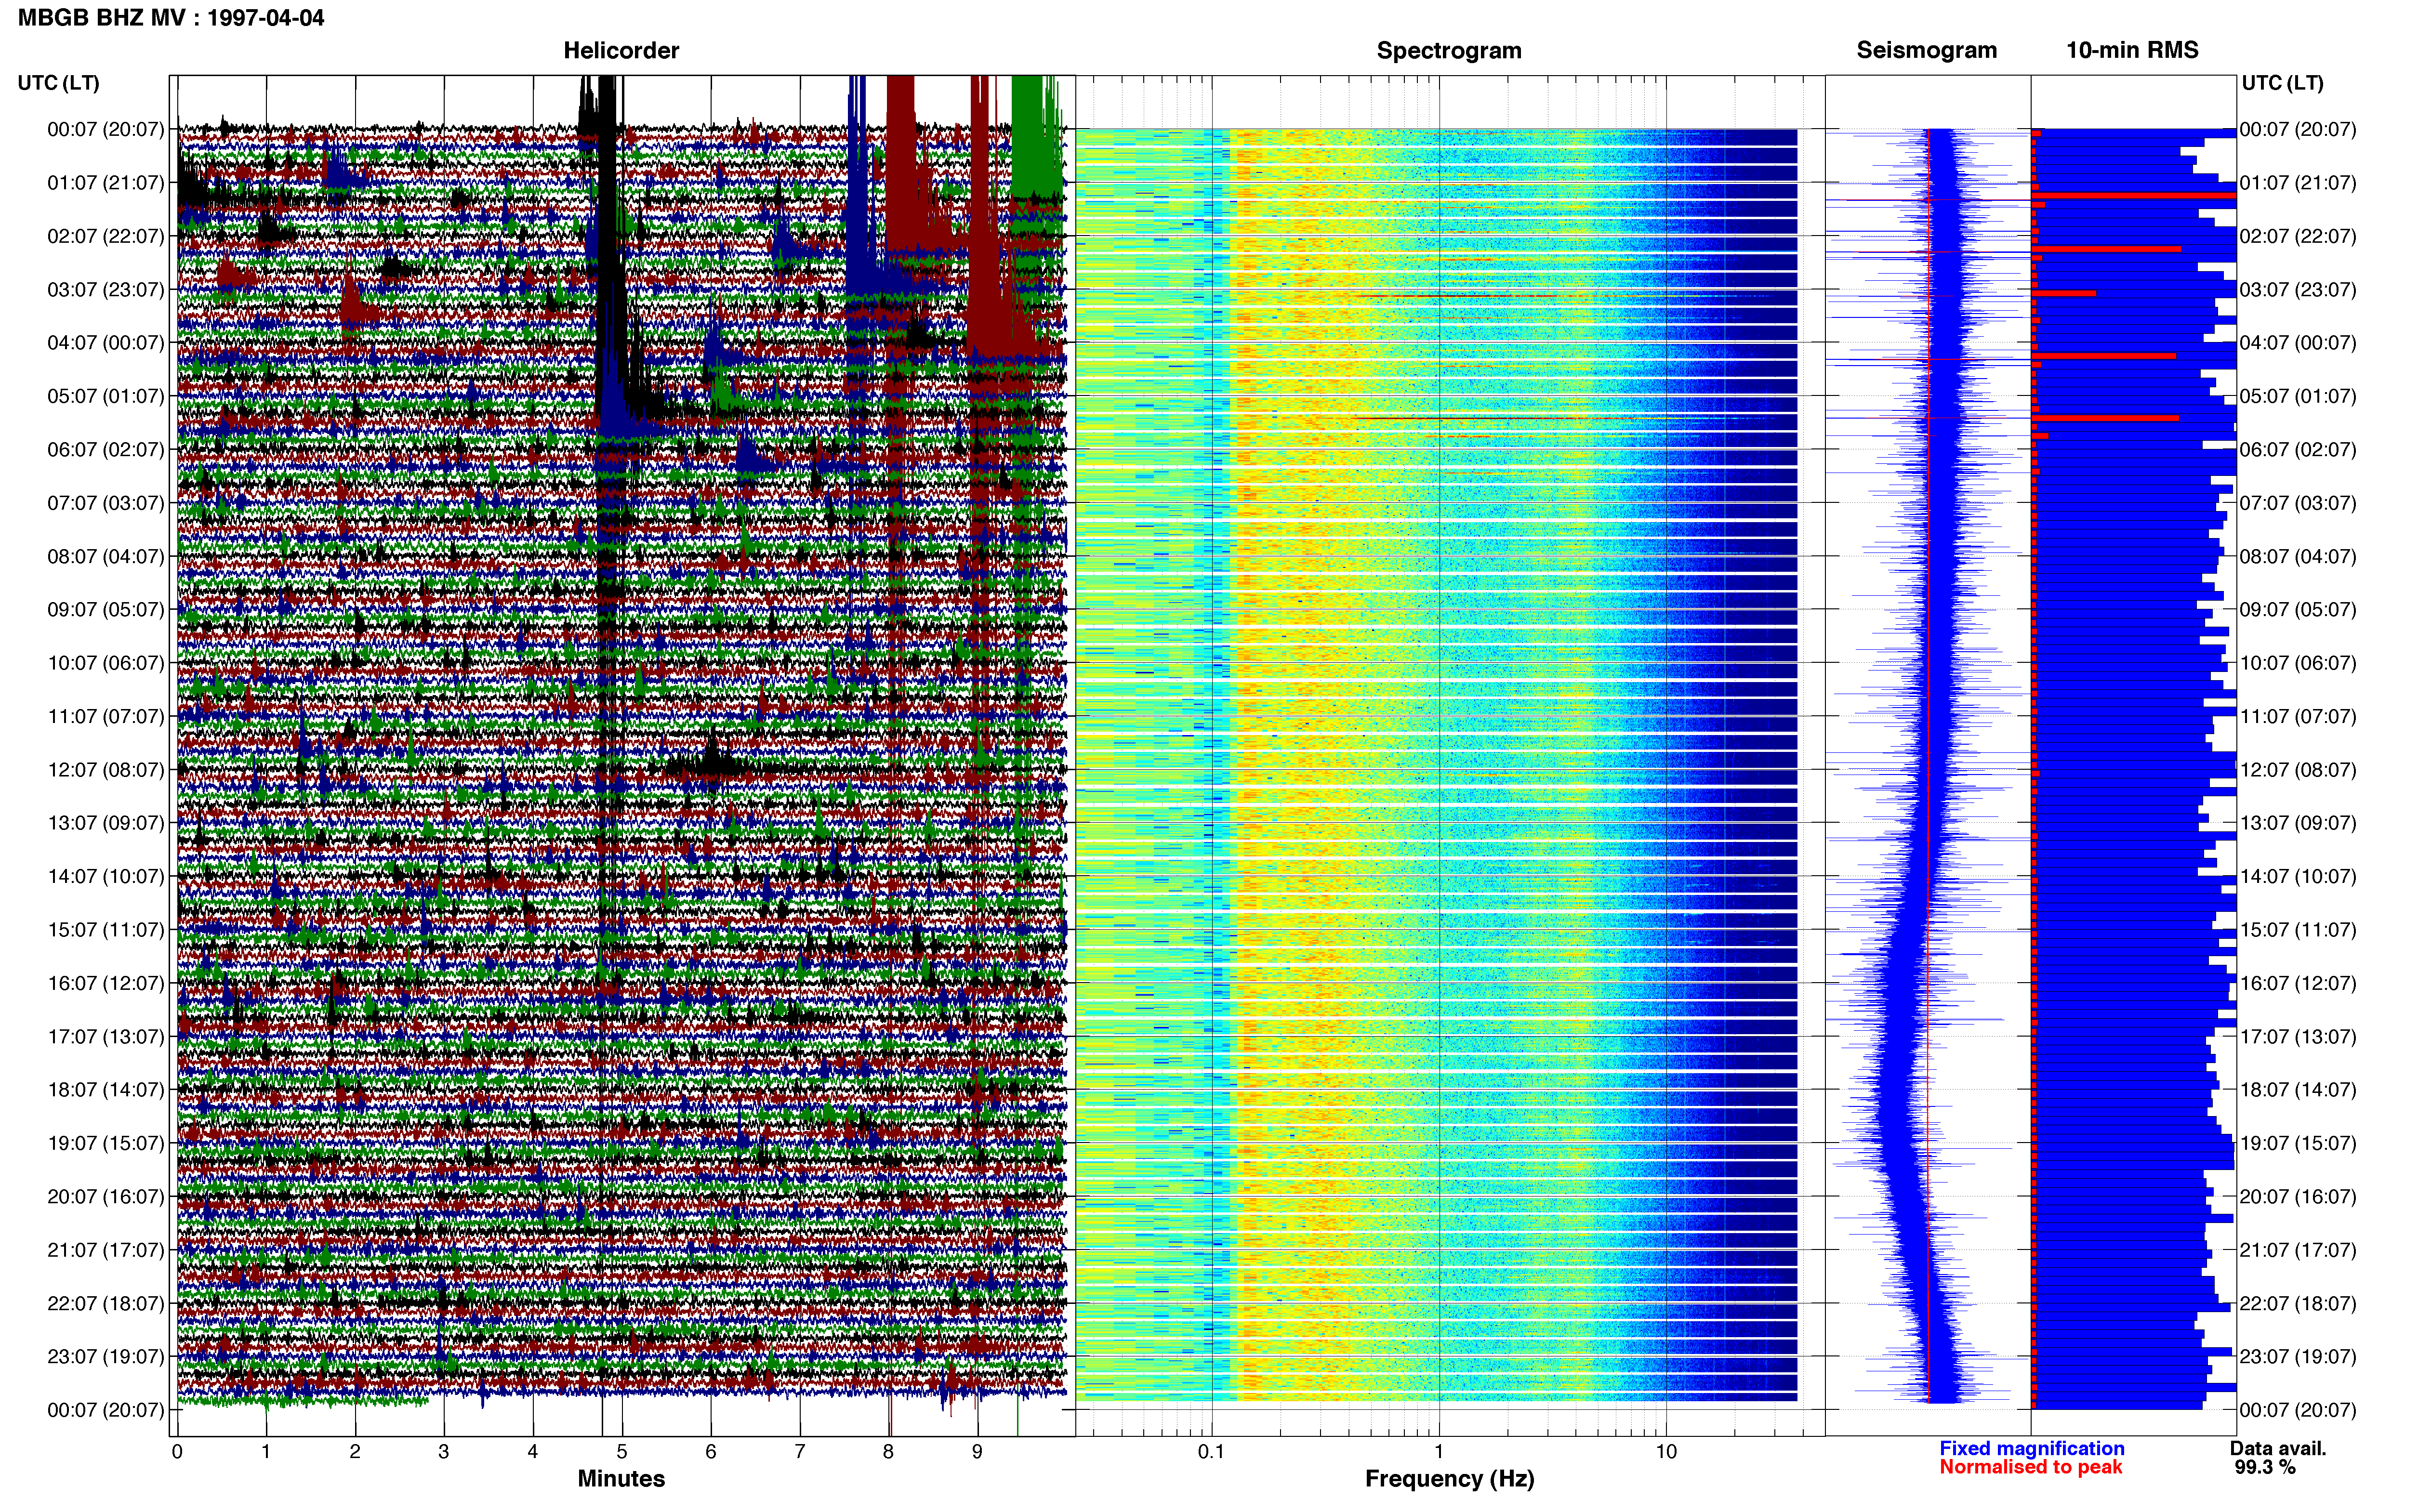Click left time label '20:07 (16:07)'
The width and height of the screenshot is (2418, 1512).
pos(106,1196)
